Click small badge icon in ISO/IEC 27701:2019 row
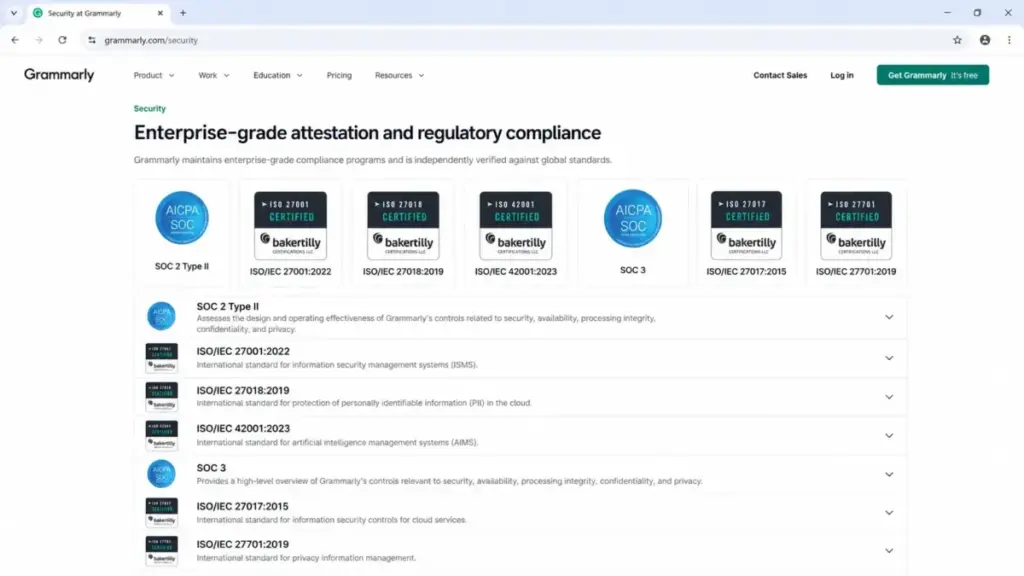 (161, 551)
